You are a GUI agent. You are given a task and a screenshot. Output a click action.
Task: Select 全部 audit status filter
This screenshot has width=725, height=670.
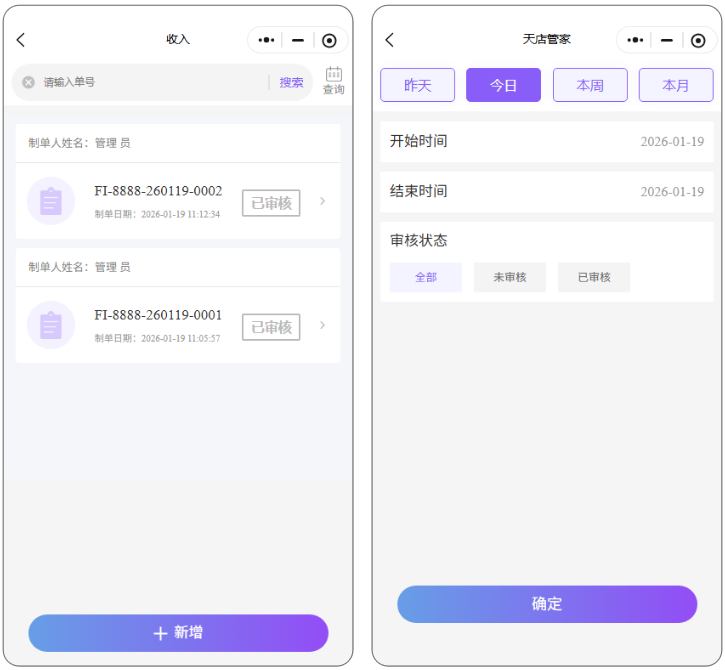coord(426,277)
